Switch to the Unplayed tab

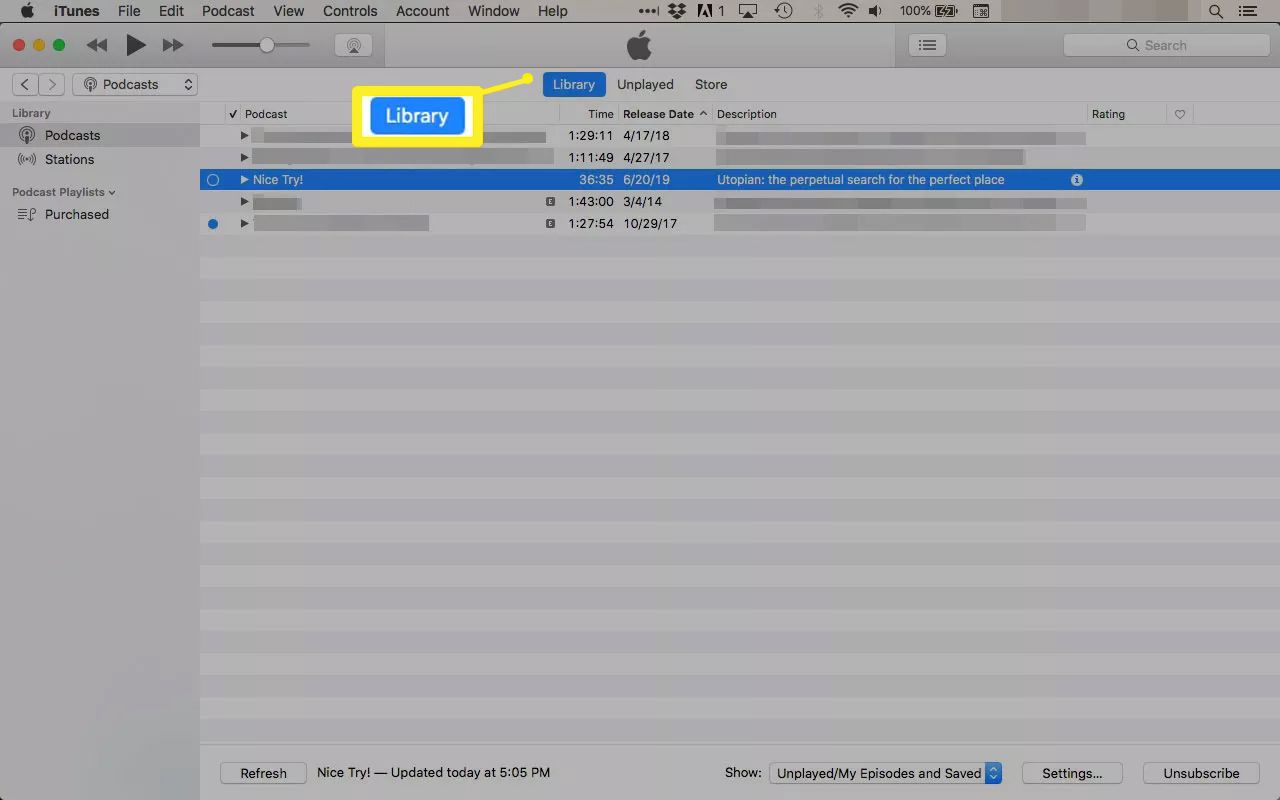pos(645,85)
